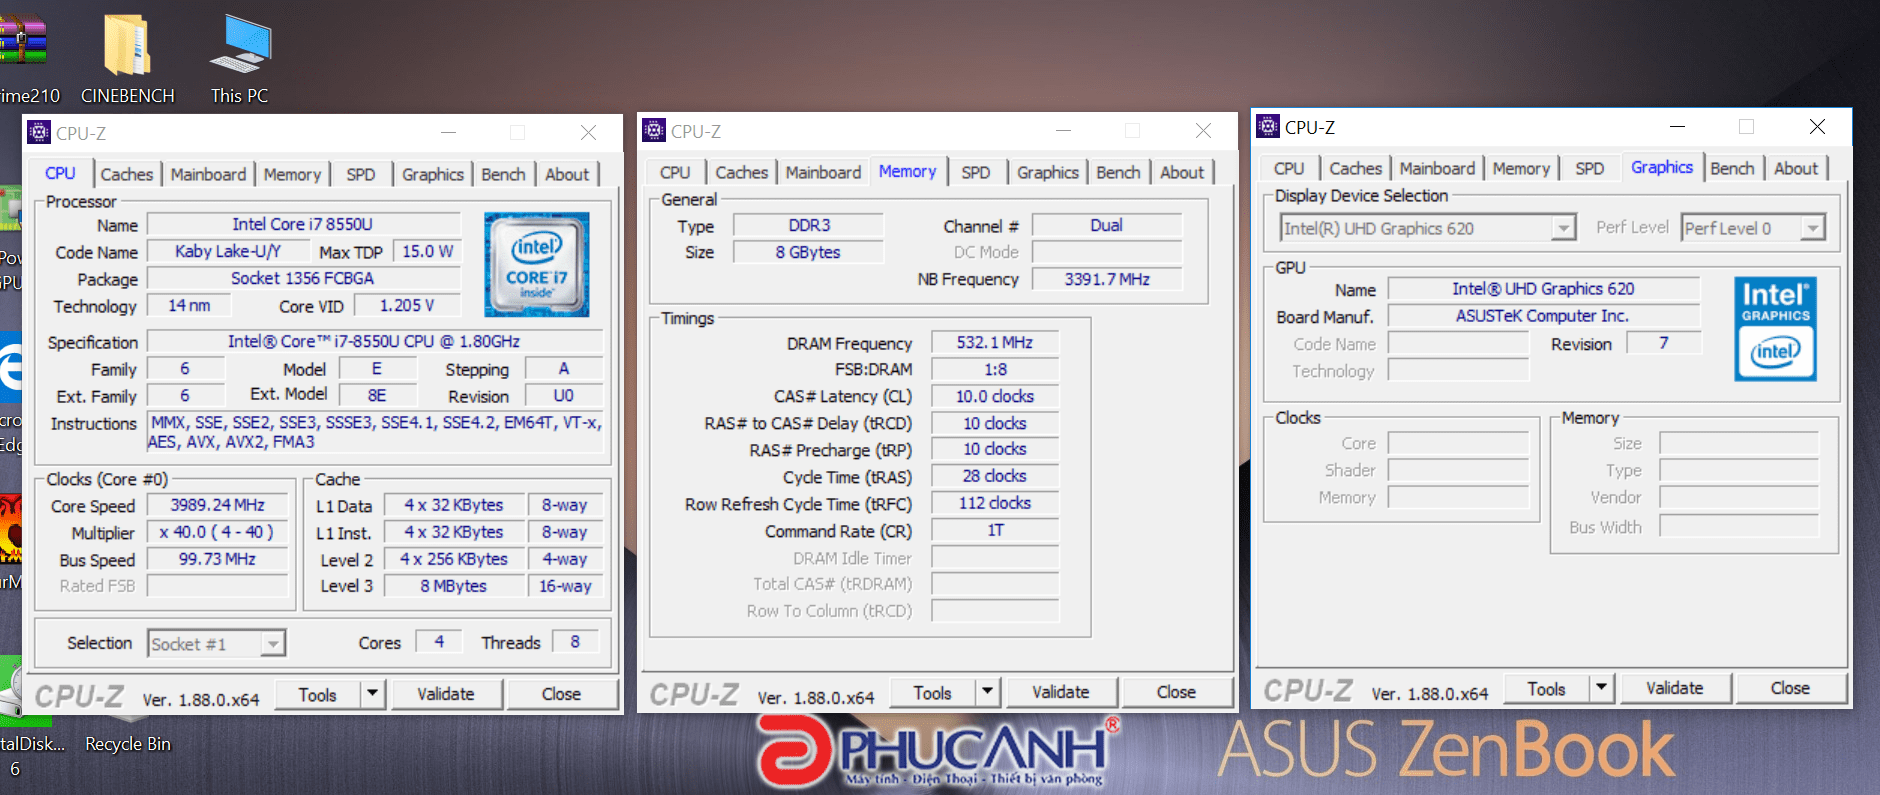The image size is (1880, 795).
Task: Close the right CPU-Z window via X
Action: tap(1817, 126)
